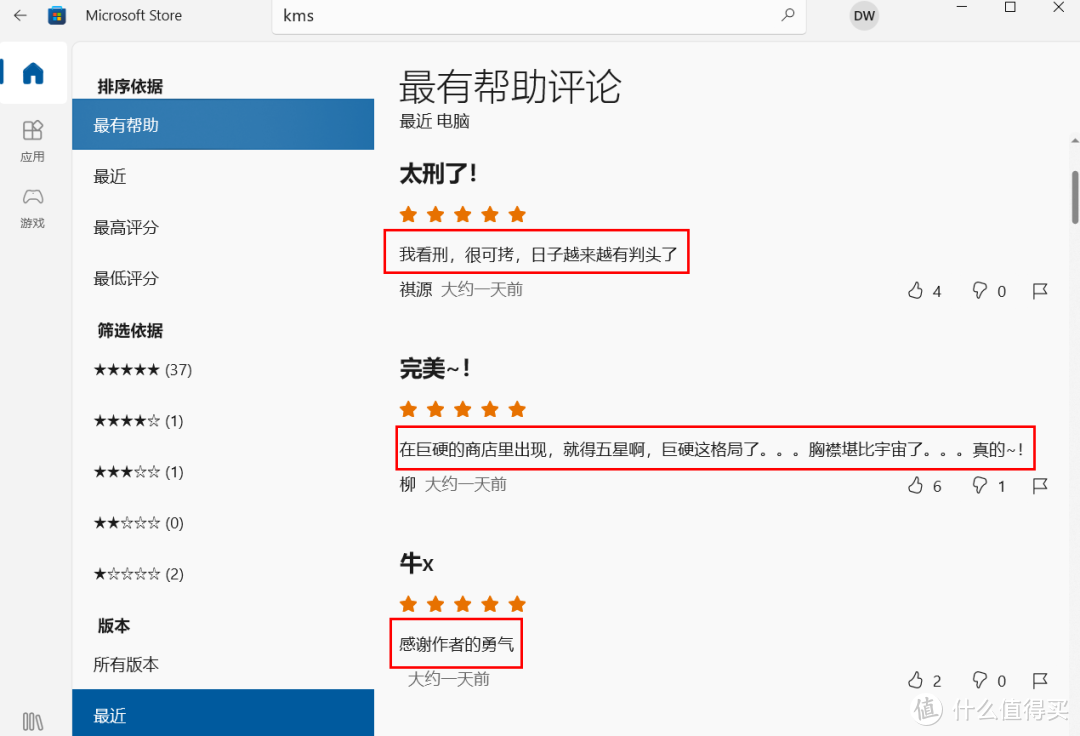
Task: Click the 版本 section label
Action: [114, 625]
